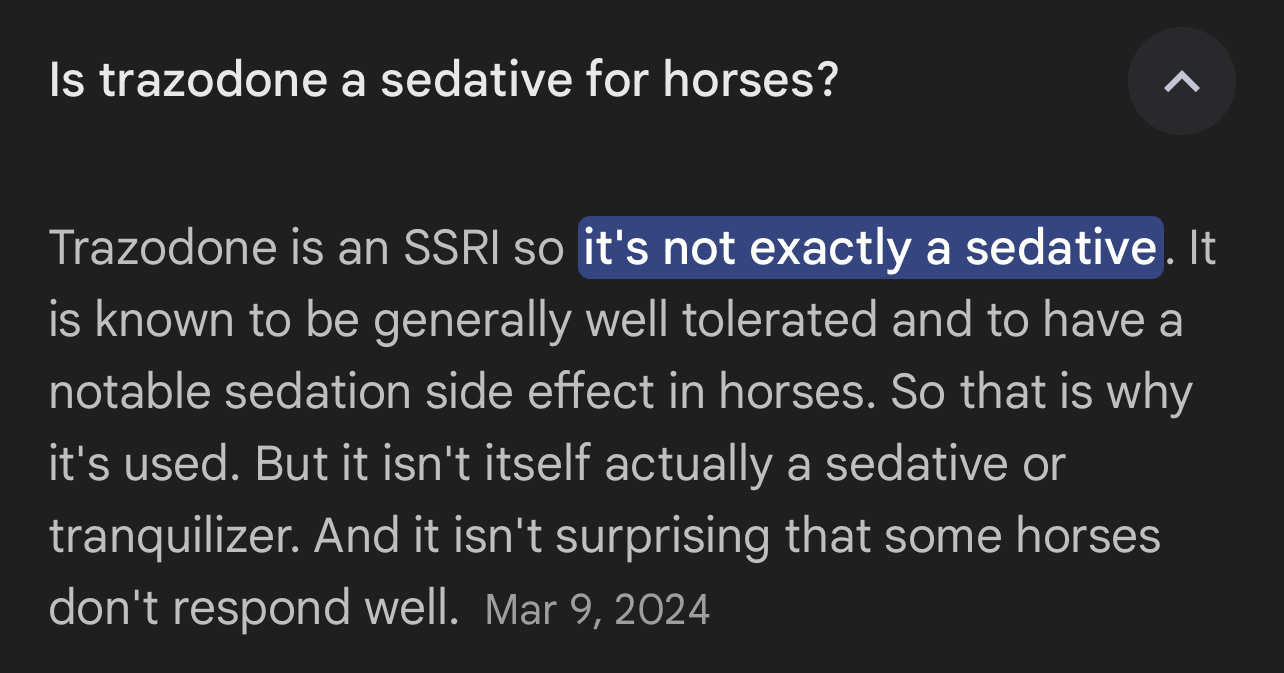Click the word "SSRI" in the answer
1284x673 pixels.
tap(452, 248)
